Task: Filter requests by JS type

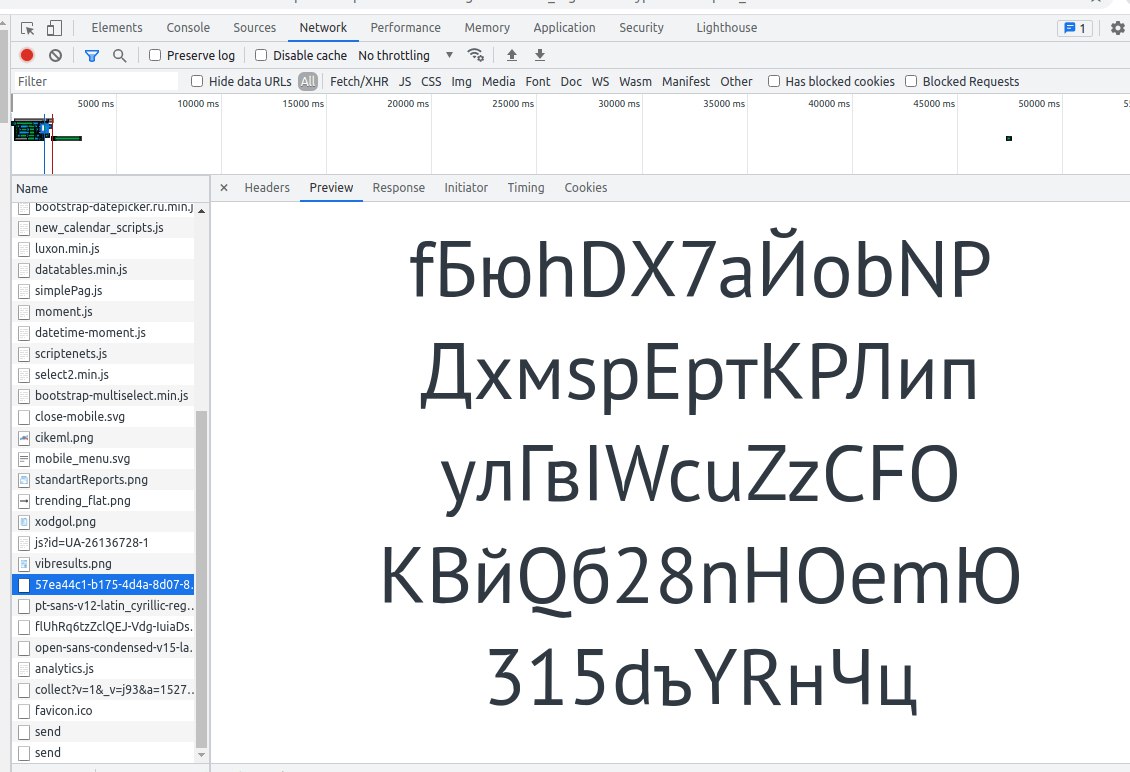Action: pos(405,81)
